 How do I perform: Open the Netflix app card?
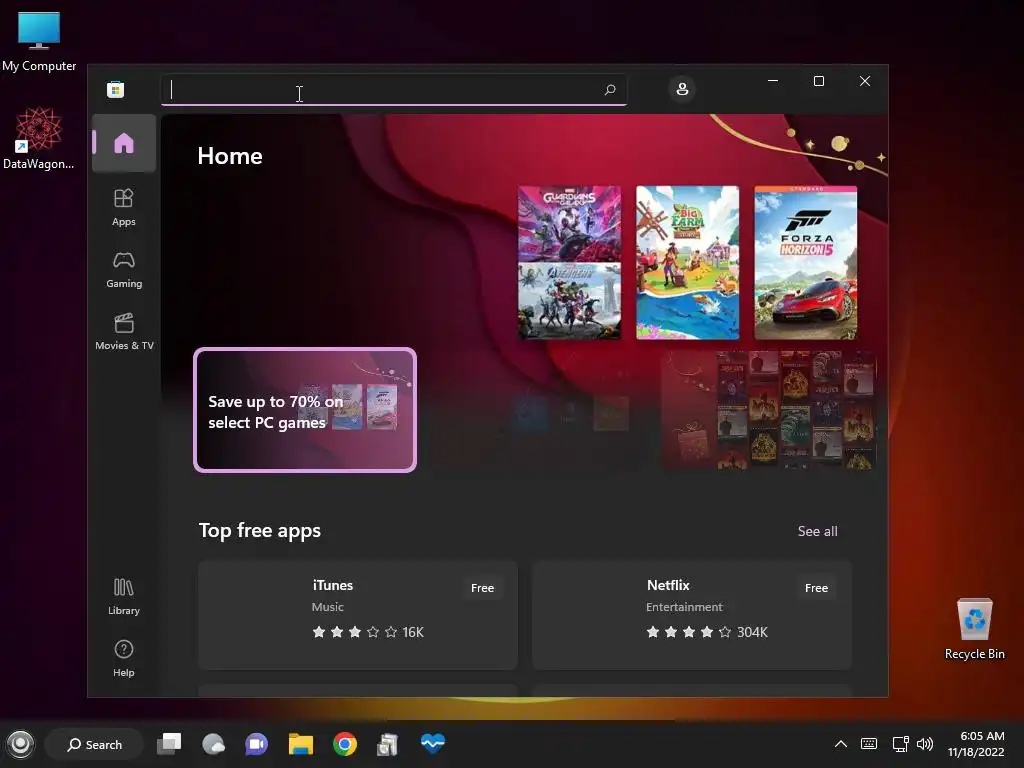click(x=692, y=615)
